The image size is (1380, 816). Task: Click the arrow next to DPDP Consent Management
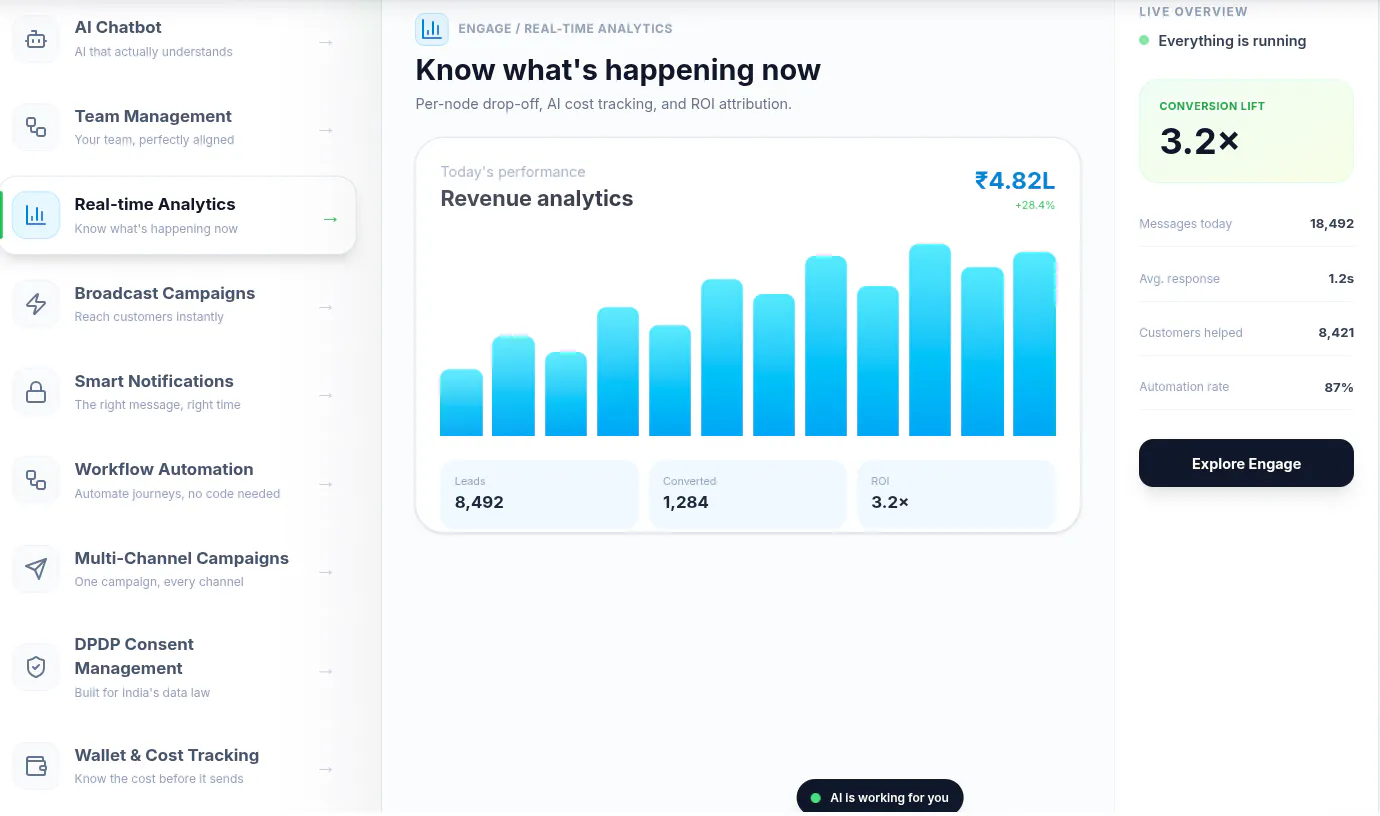pos(325,671)
